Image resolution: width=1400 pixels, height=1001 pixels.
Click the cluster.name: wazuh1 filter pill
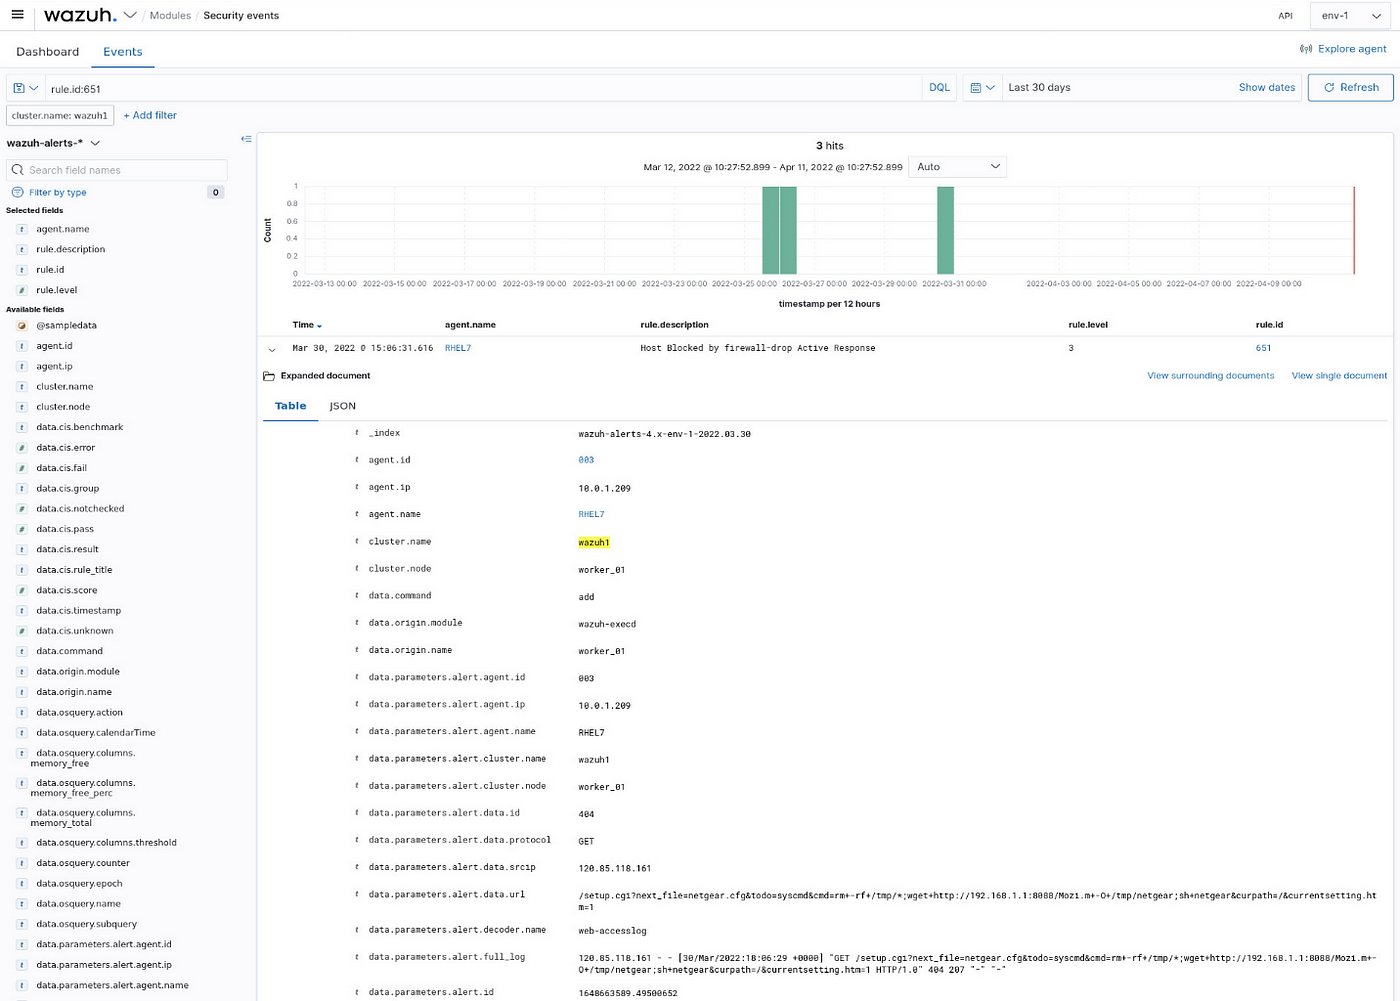coord(60,116)
